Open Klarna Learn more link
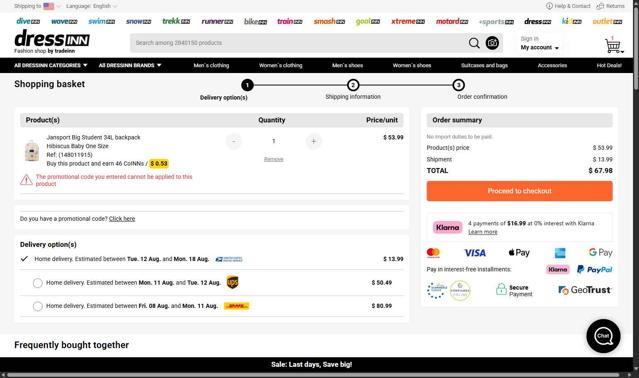The height and width of the screenshot is (378, 639). point(483,232)
